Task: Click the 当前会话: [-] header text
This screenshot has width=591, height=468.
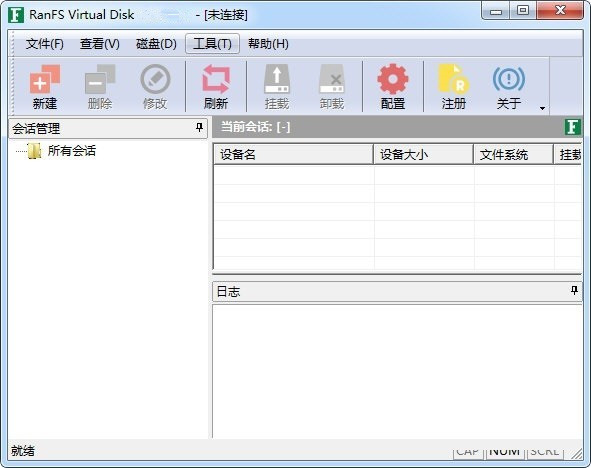Action: coord(255,127)
